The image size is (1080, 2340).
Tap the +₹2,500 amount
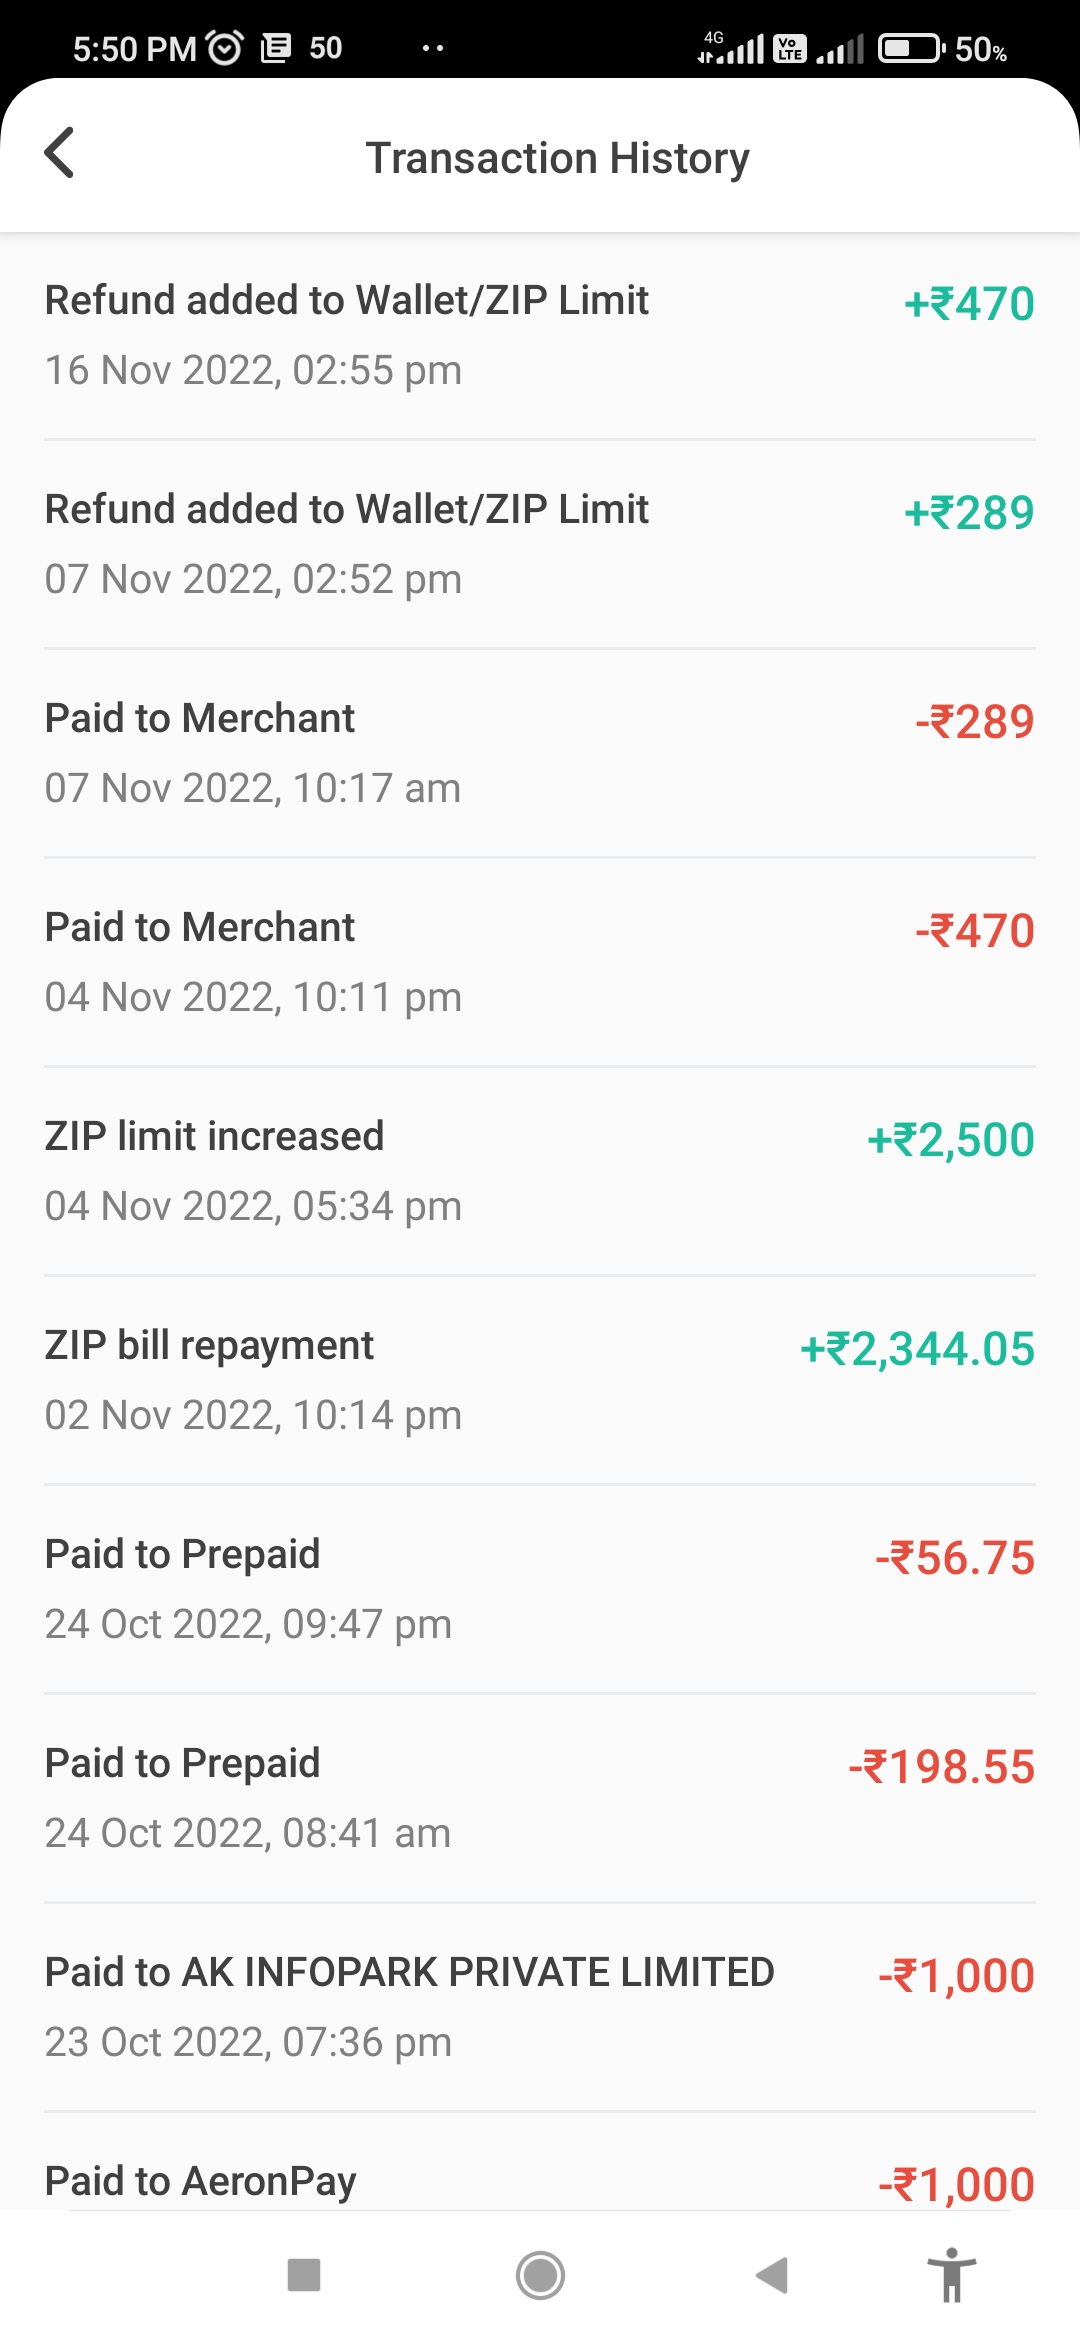click(950, 1140)
